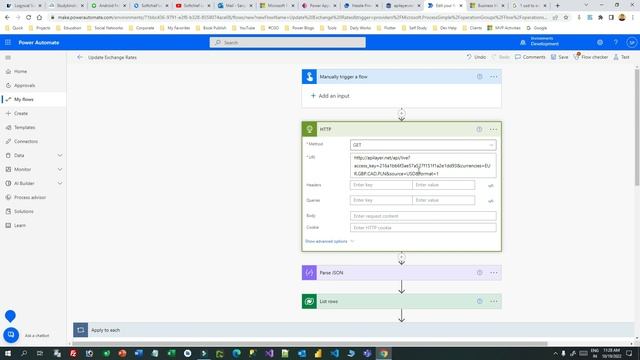640x360 pixels.
Task: Click the Queries key field
Action: click(x=381, y=200)
